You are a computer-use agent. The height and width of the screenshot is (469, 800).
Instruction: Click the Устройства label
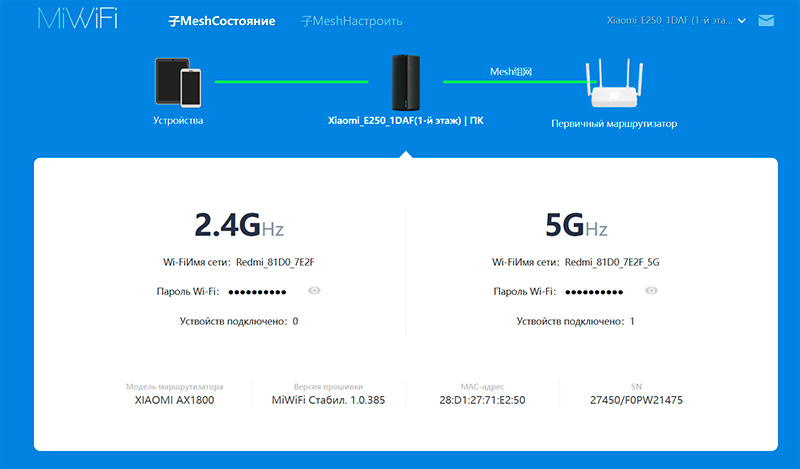coord(178,121)
